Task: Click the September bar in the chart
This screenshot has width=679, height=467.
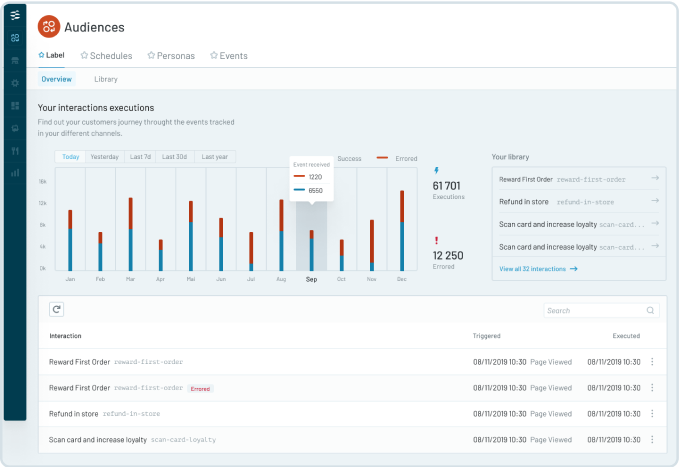Action: pyautogui.click(x=311, y=250)
